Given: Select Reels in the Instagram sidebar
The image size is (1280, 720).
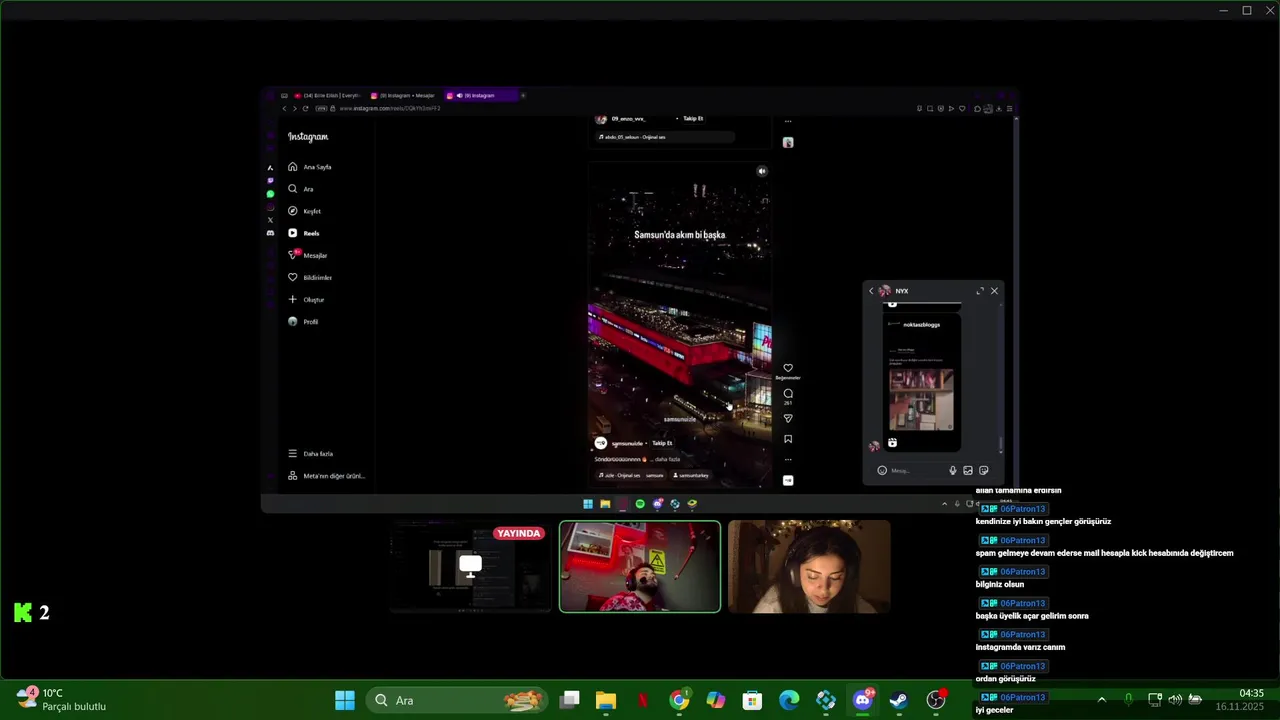Looking at the screenshot, I should pyautogui.click(x=304, y=233).
